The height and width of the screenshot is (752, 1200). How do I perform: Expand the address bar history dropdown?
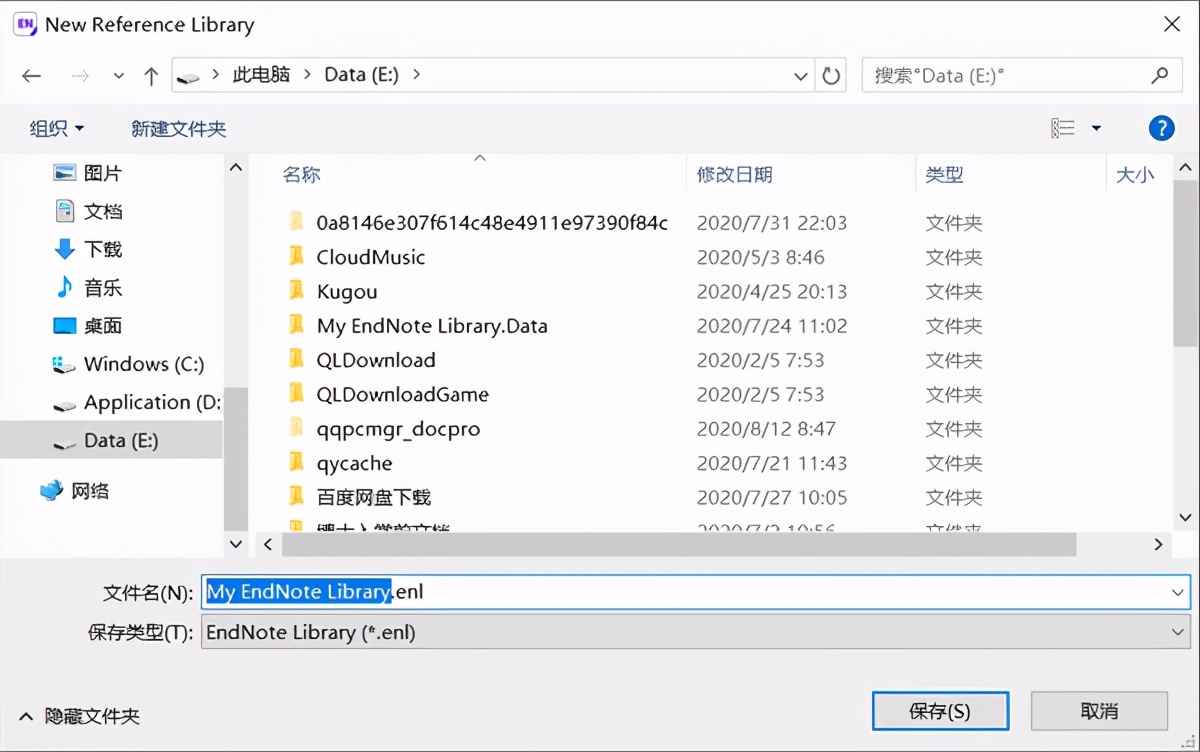tap(801, 76)
